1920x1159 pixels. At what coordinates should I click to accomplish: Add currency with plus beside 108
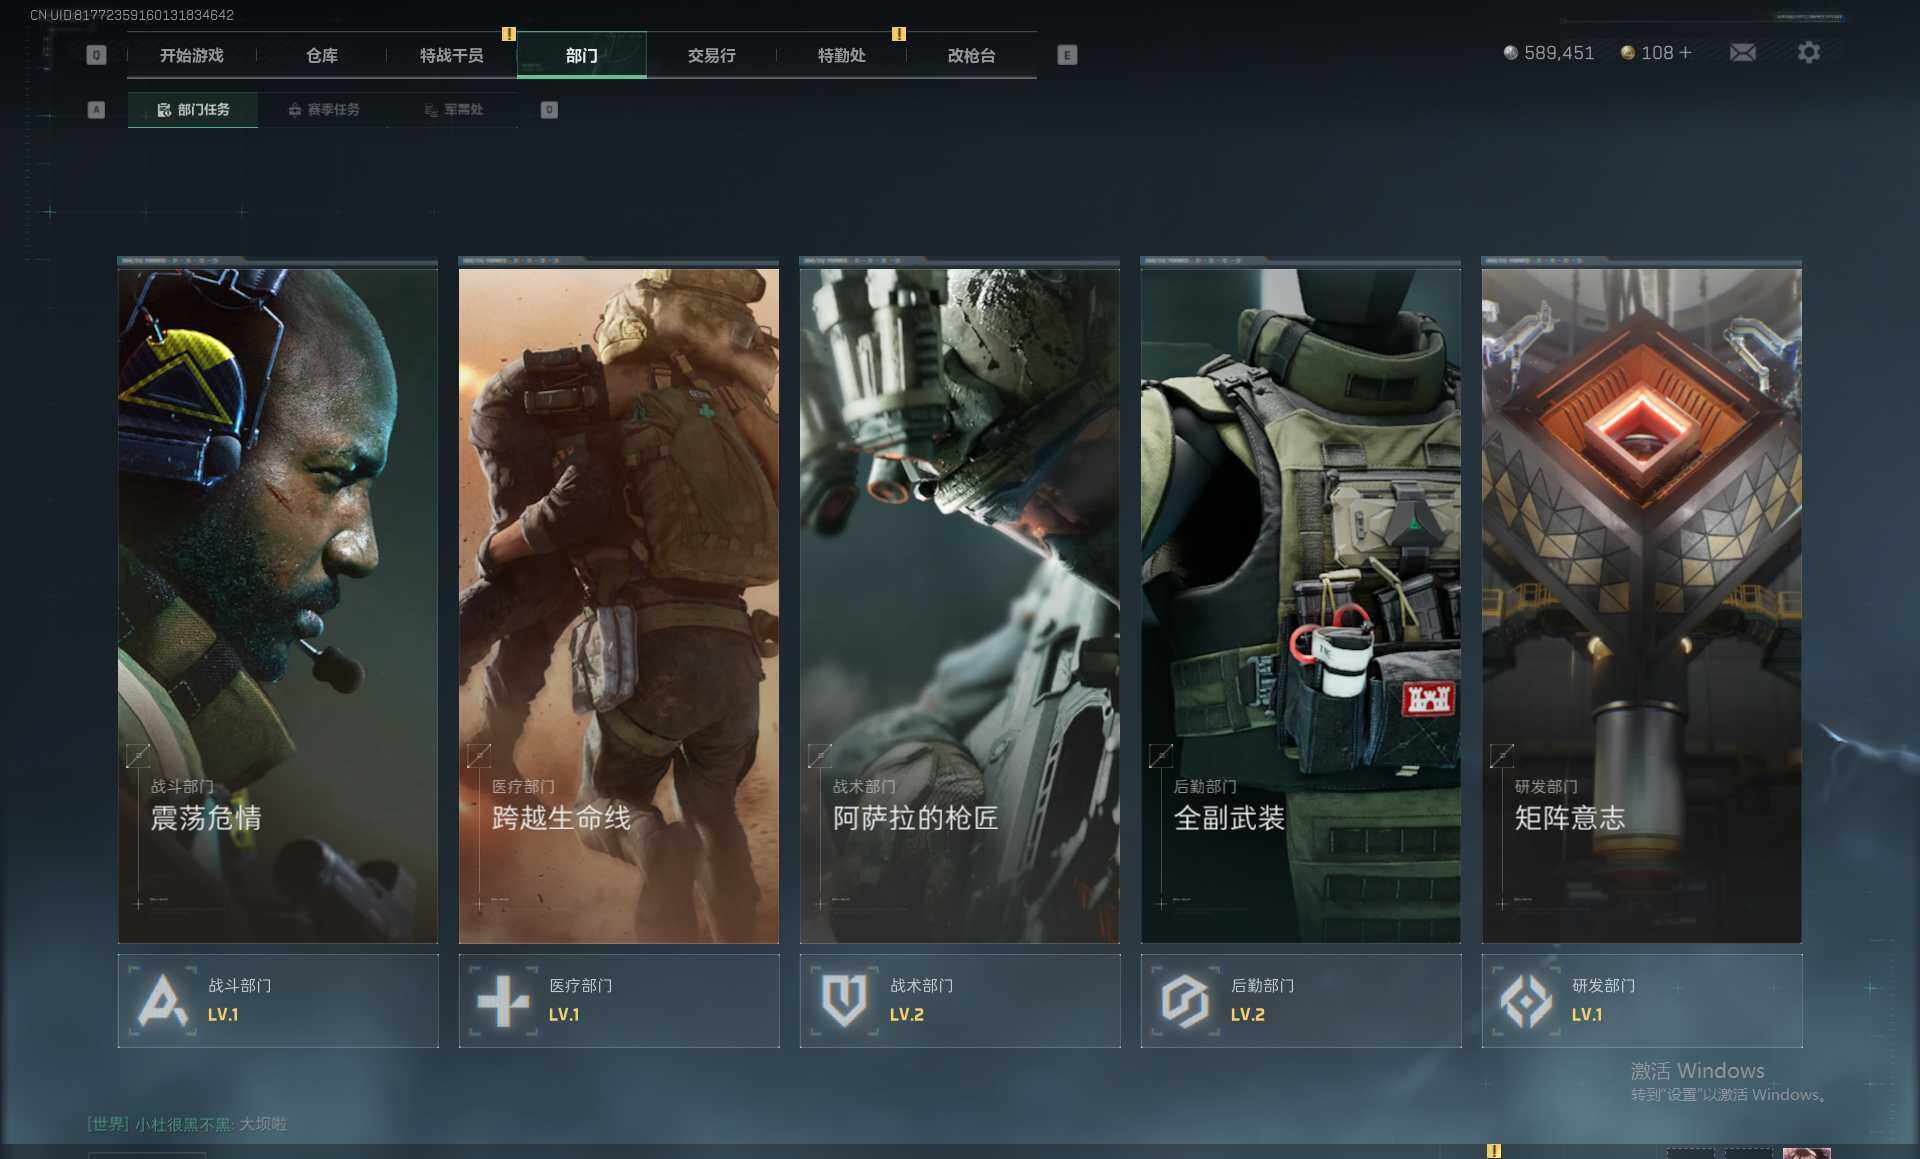[1686, 53]
